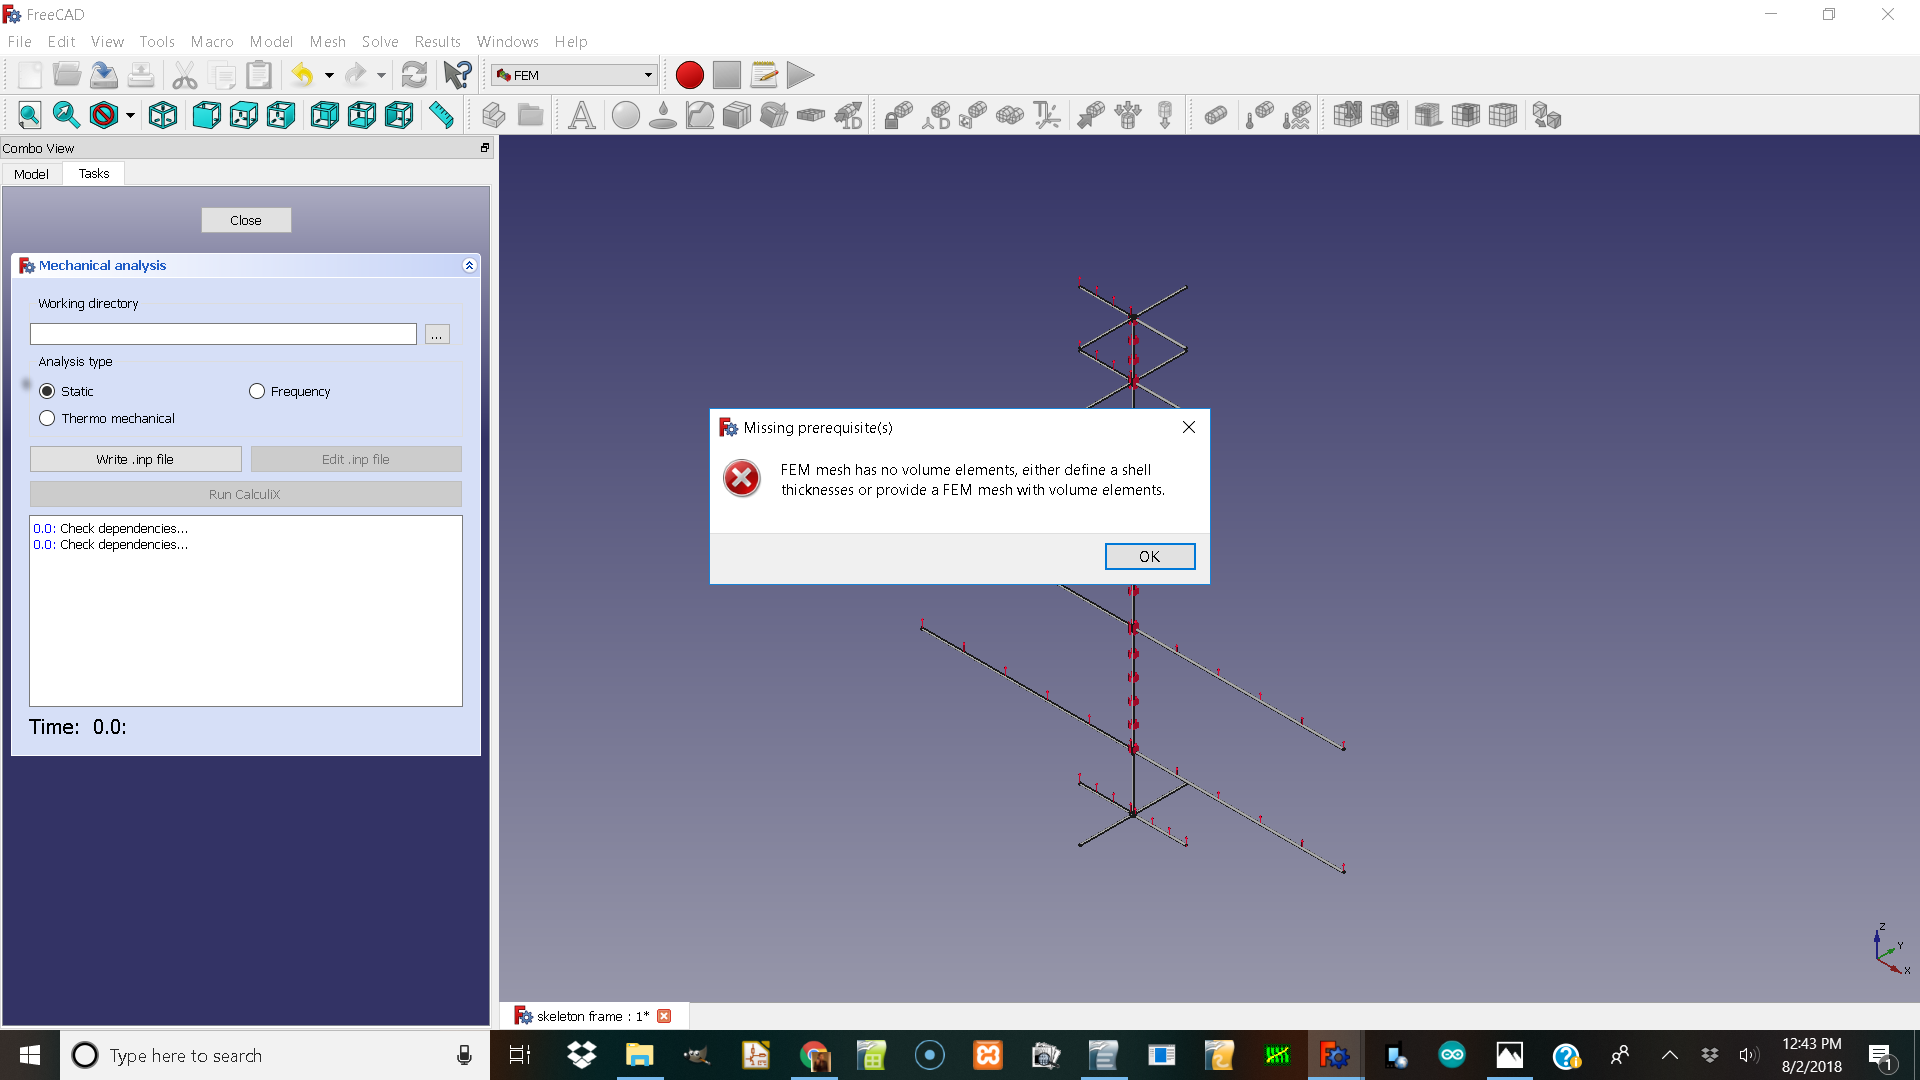1920x1080 pixels.
Task: Select the Thermo mechanical radio button
Action: pyautogui.click(x=47, y=418)
